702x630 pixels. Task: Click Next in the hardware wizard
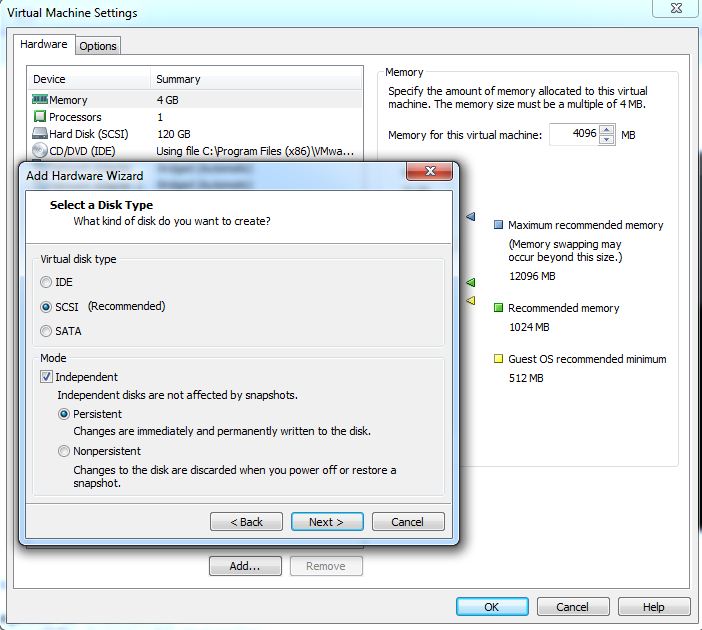coord(326,522)
